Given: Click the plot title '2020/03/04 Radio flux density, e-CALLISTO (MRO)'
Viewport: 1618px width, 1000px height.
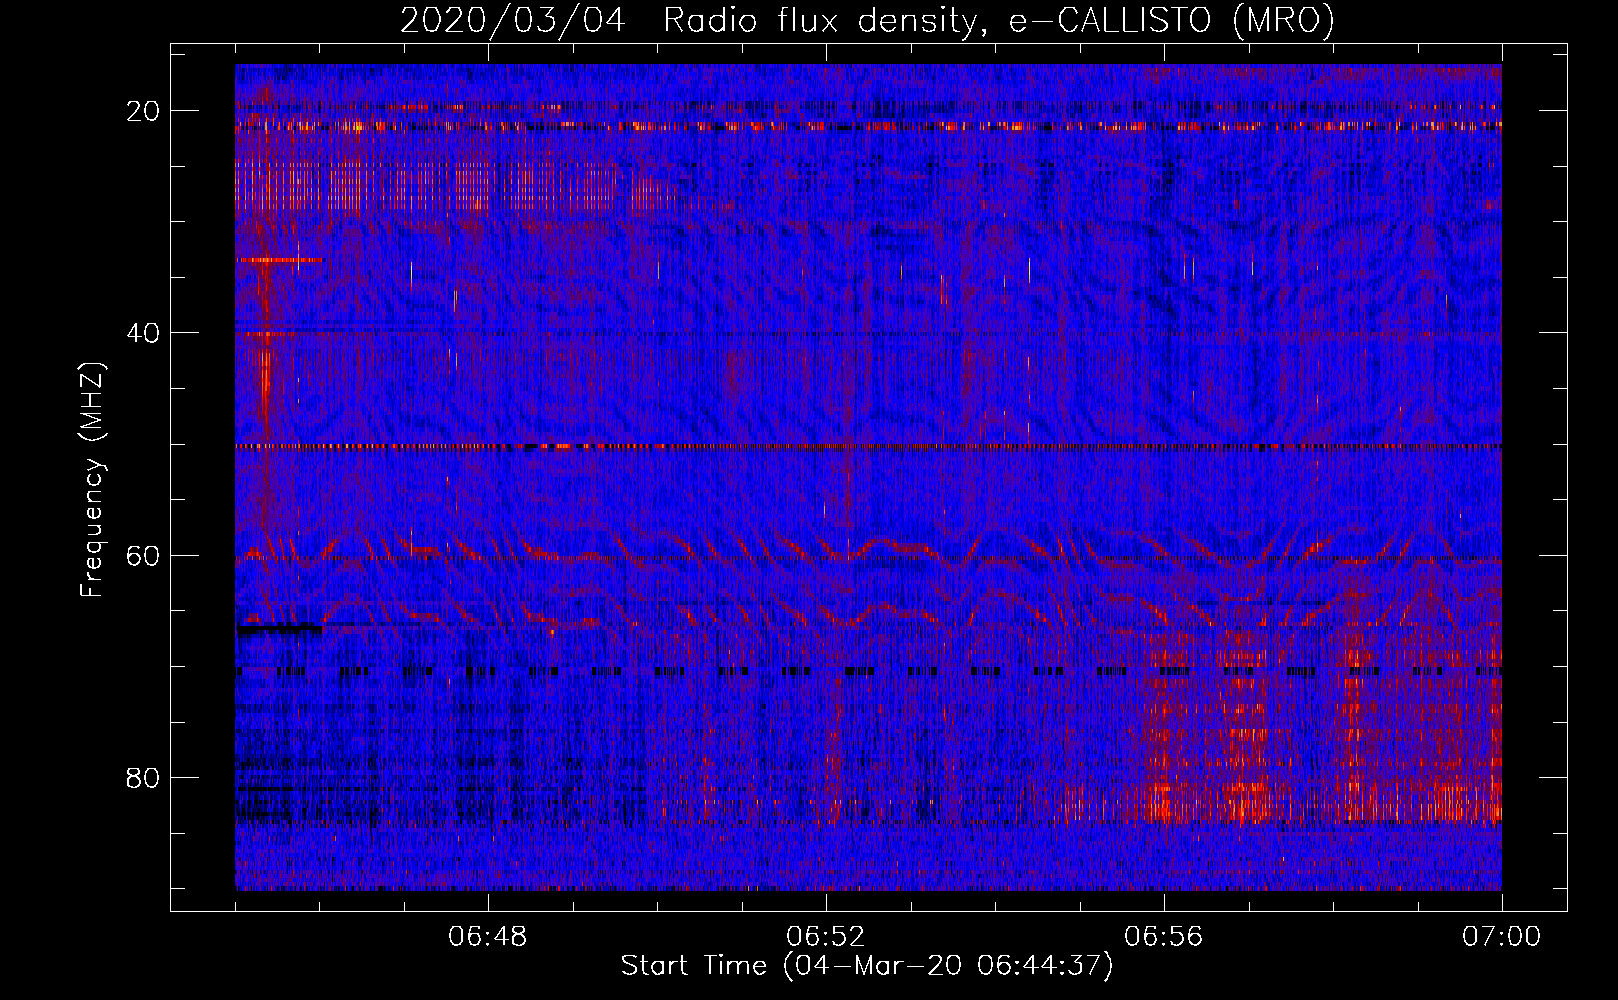Looking at the screenshot, I should coord(867,20).
